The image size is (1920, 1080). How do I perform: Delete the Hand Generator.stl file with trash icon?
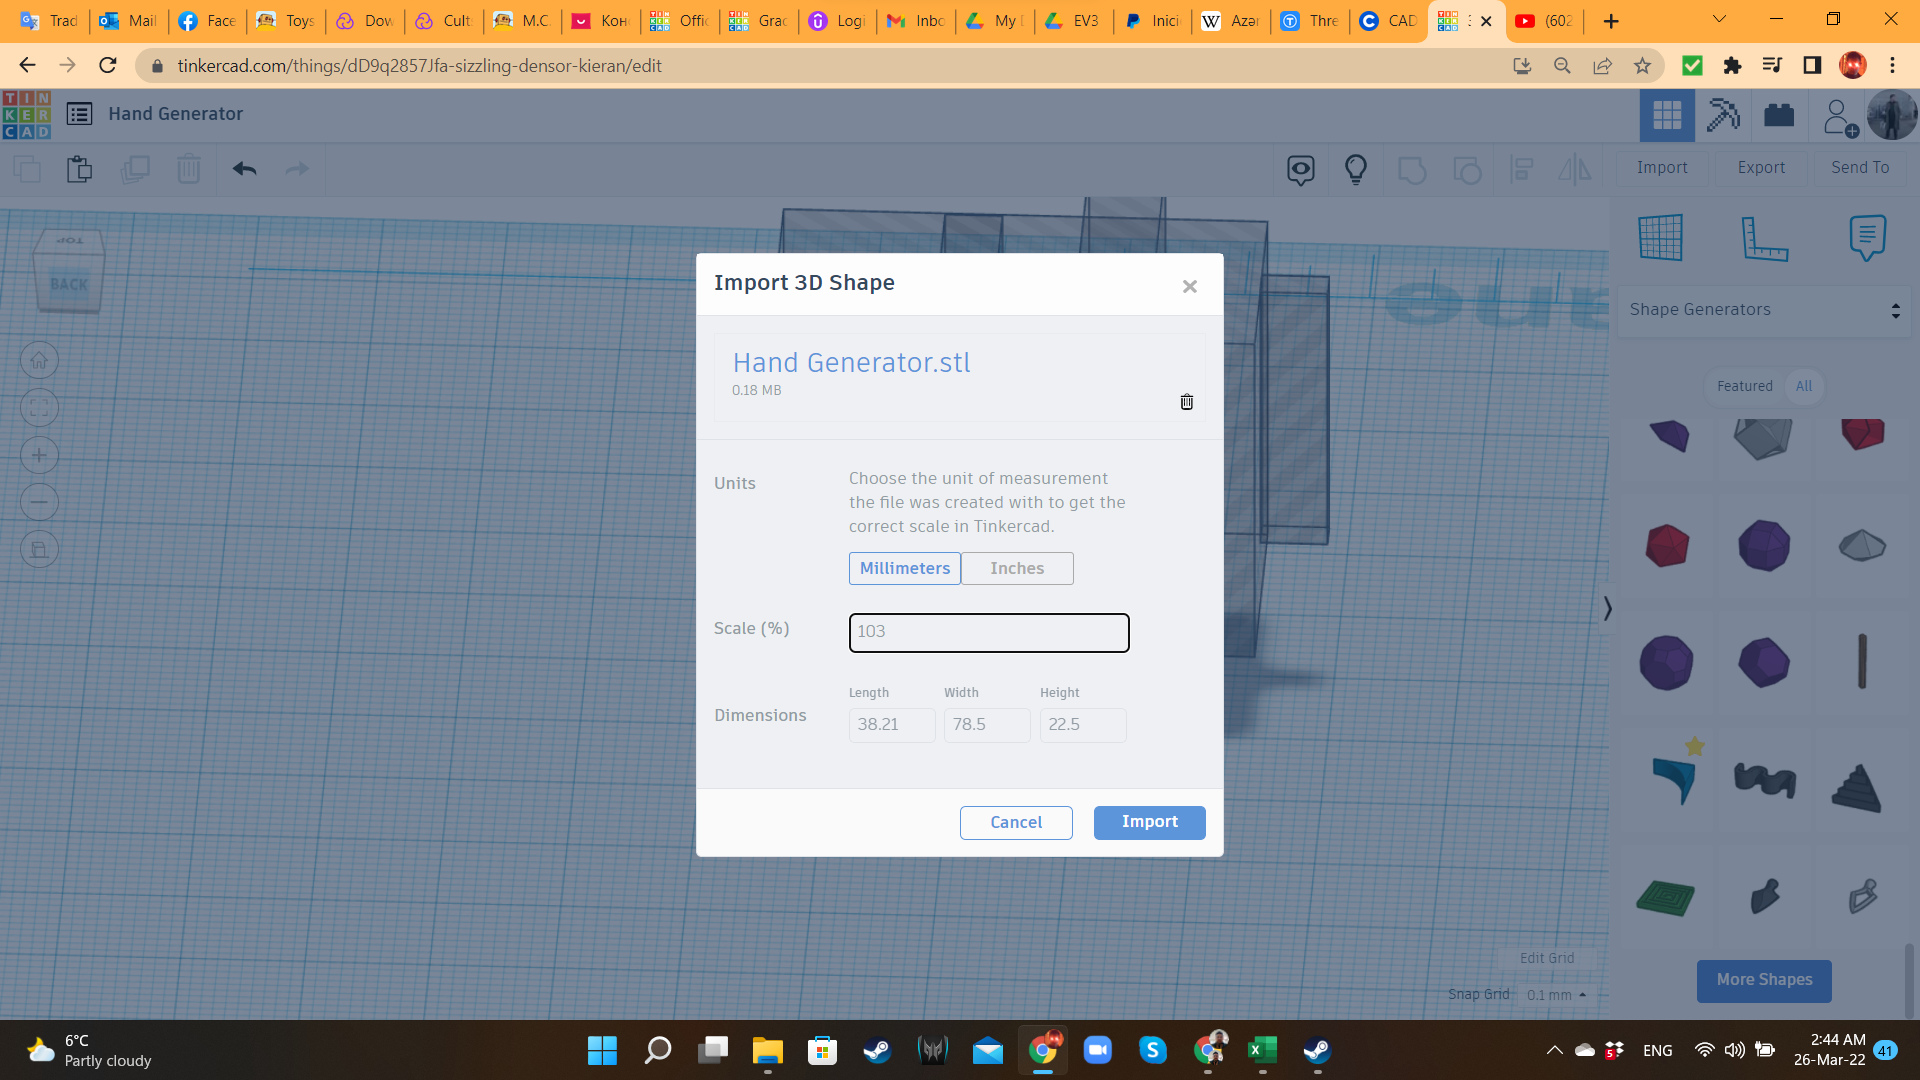click(1186, 402)
